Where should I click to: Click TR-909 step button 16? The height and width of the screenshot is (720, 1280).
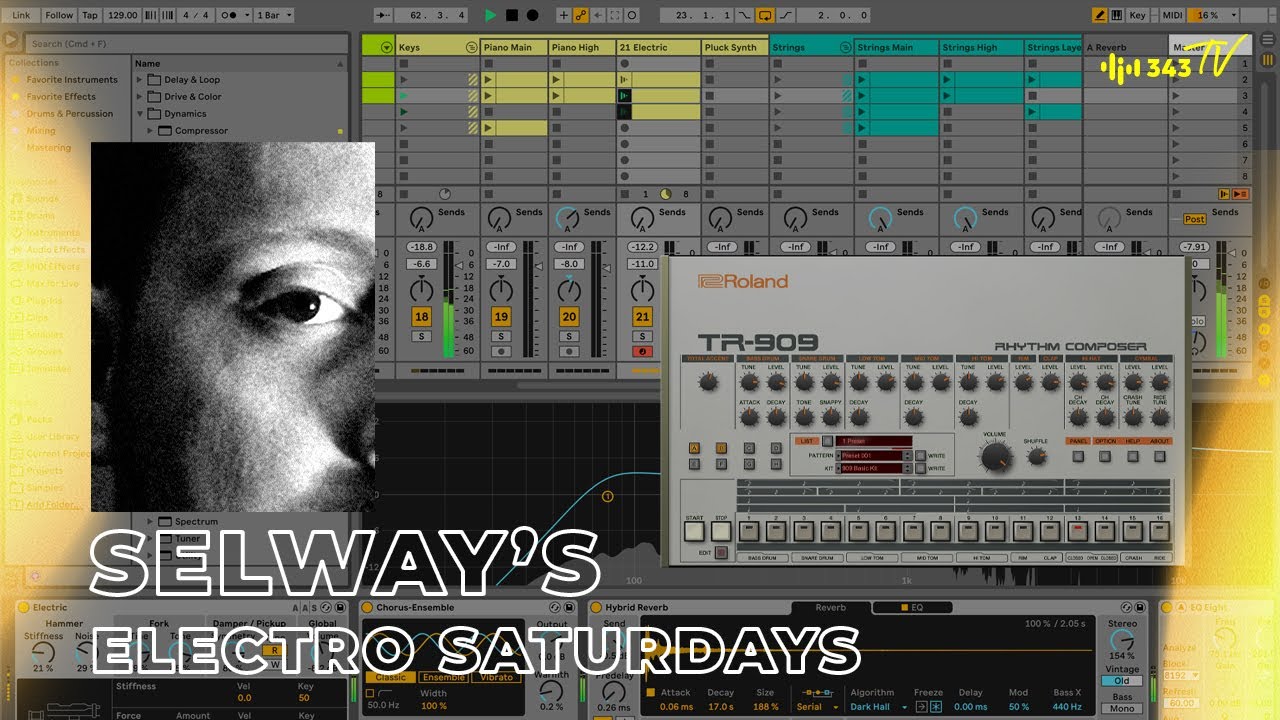coord(1160,532)
